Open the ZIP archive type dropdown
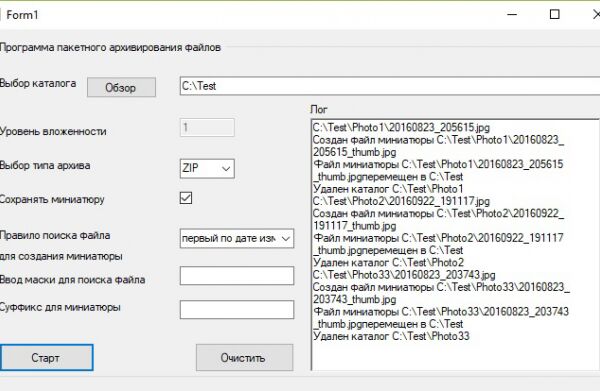 tap(207, 168)
